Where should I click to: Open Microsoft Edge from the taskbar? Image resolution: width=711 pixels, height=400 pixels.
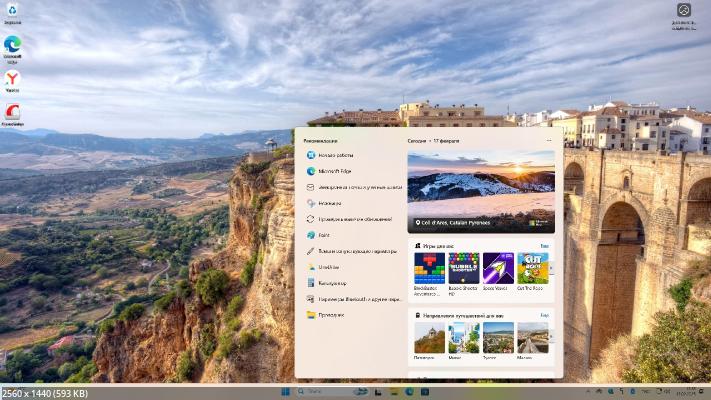(x=409, y=391)
